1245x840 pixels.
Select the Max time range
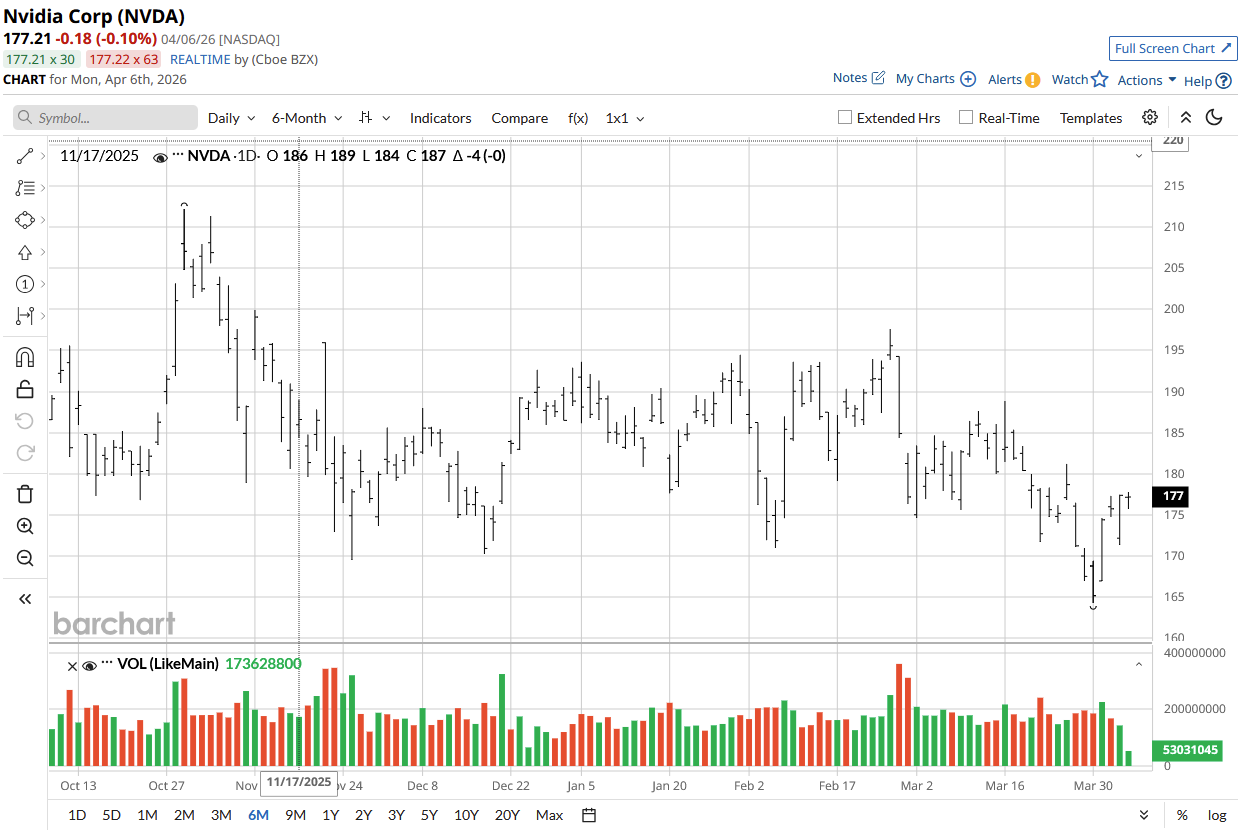[549, 815]
